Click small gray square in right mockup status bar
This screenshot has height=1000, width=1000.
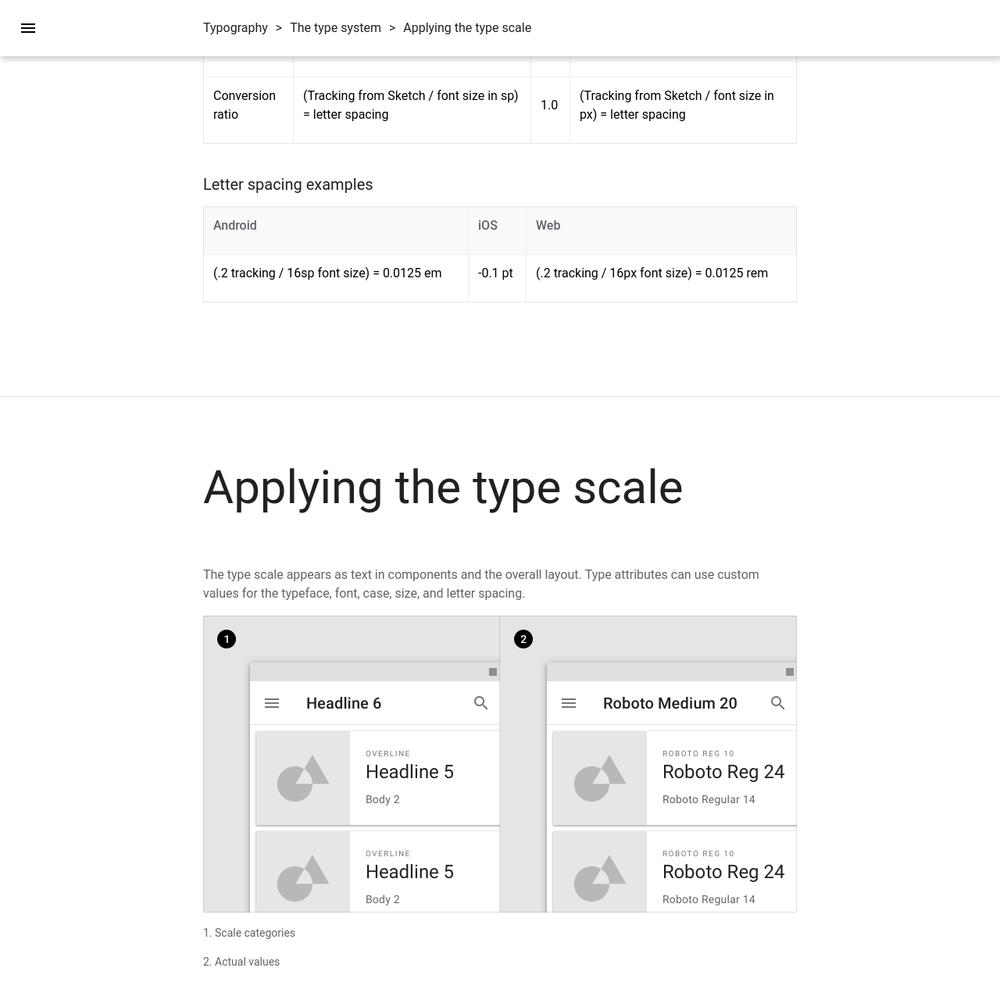[790, 672]
